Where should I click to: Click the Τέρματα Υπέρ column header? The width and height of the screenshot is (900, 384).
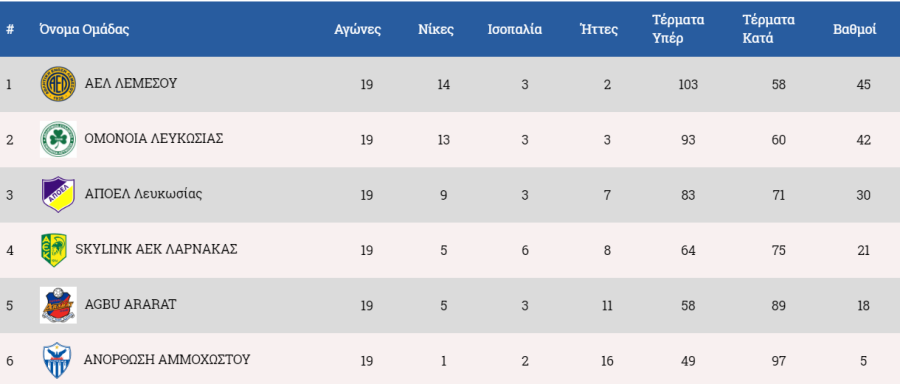tap(678, 29)
